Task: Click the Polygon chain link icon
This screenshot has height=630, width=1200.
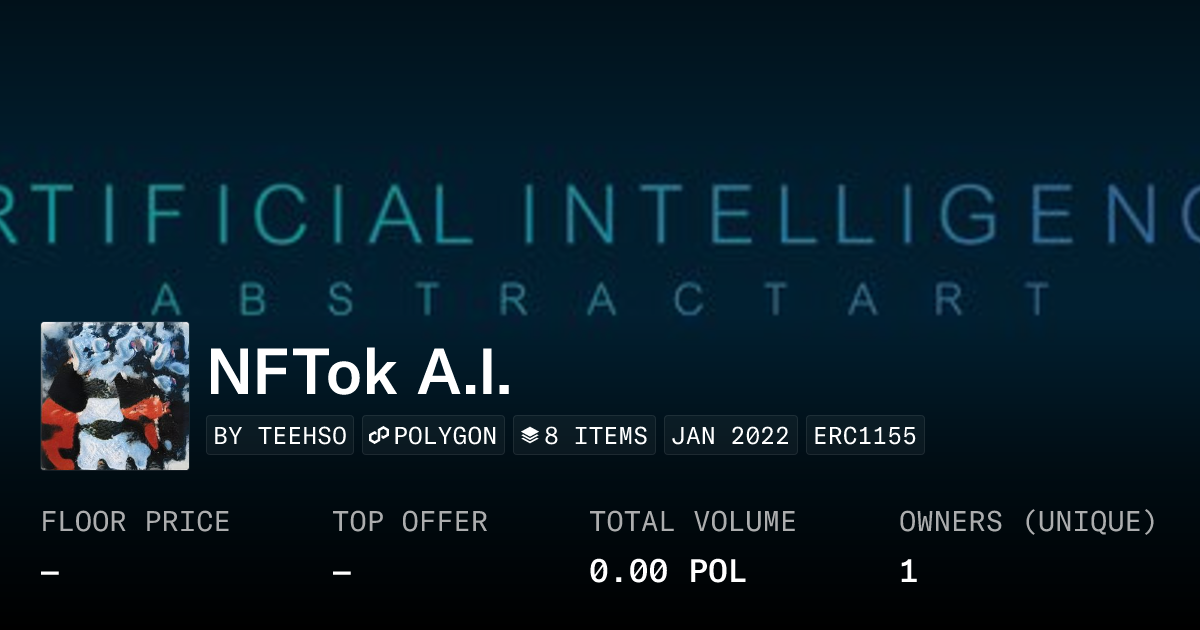Action: [x=379, y=436]
